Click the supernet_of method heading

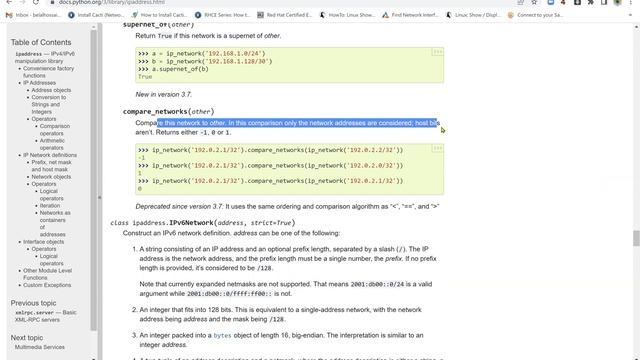click(x=158, y=25)
